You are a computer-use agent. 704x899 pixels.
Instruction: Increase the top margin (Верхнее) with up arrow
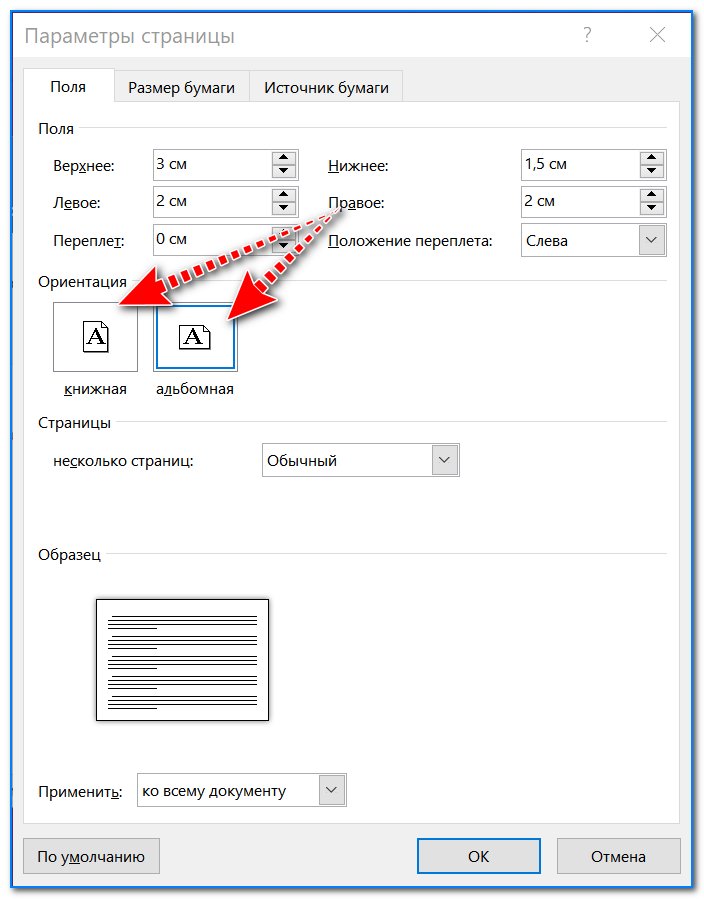[284, 158]
